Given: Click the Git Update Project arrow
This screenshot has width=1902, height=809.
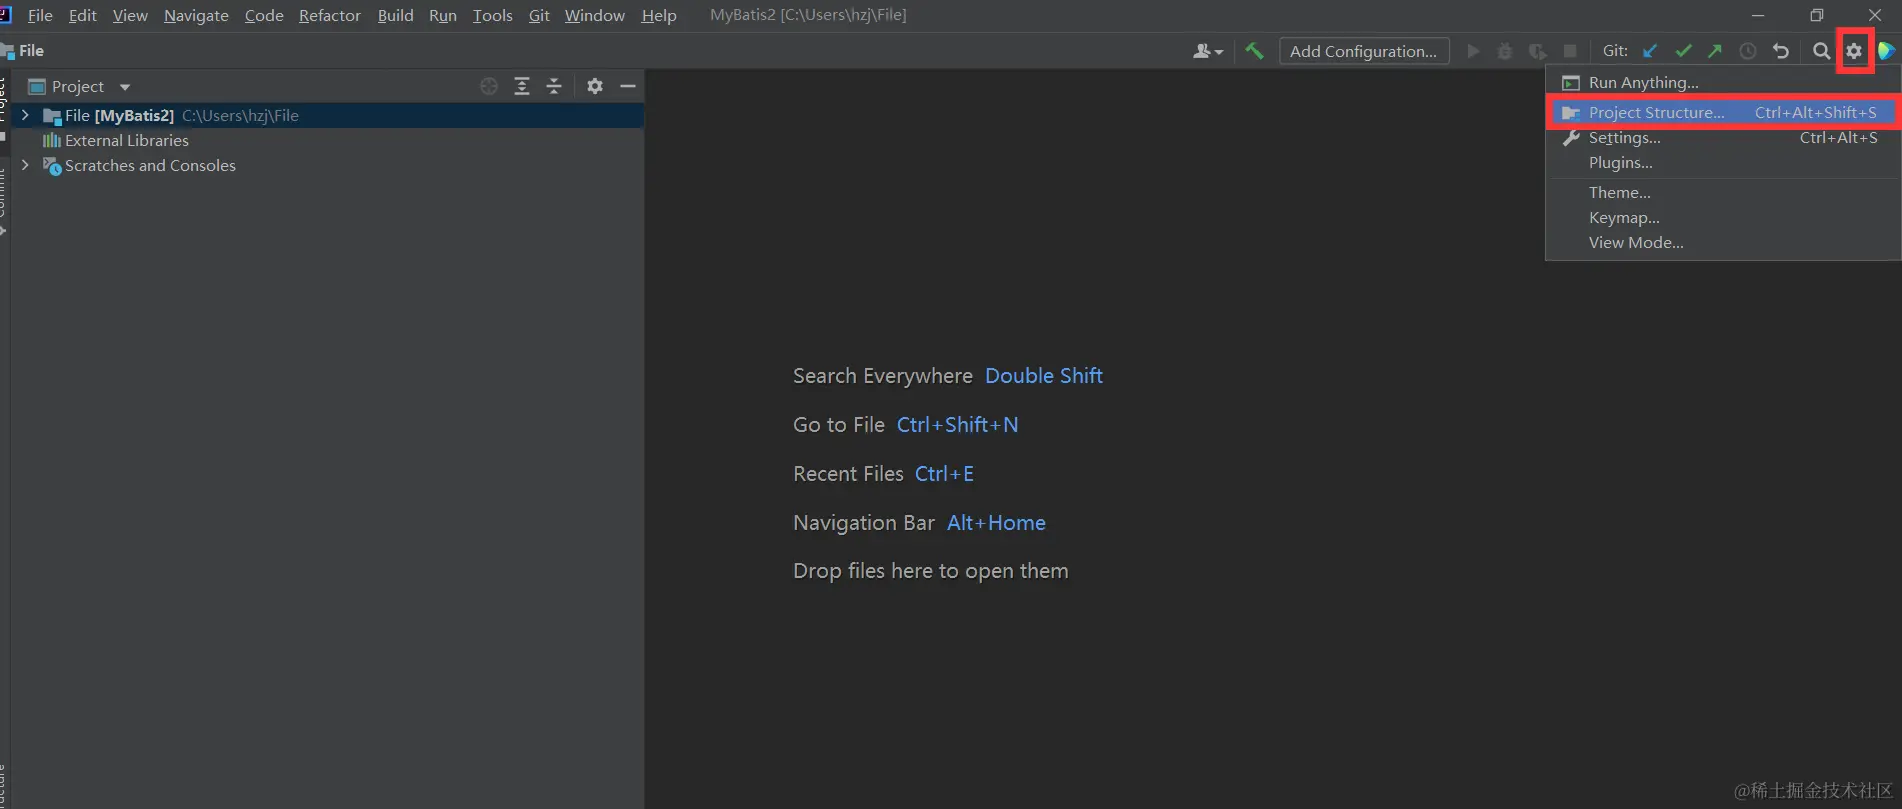Looking at the screenshot, I should pos(1651,51).
